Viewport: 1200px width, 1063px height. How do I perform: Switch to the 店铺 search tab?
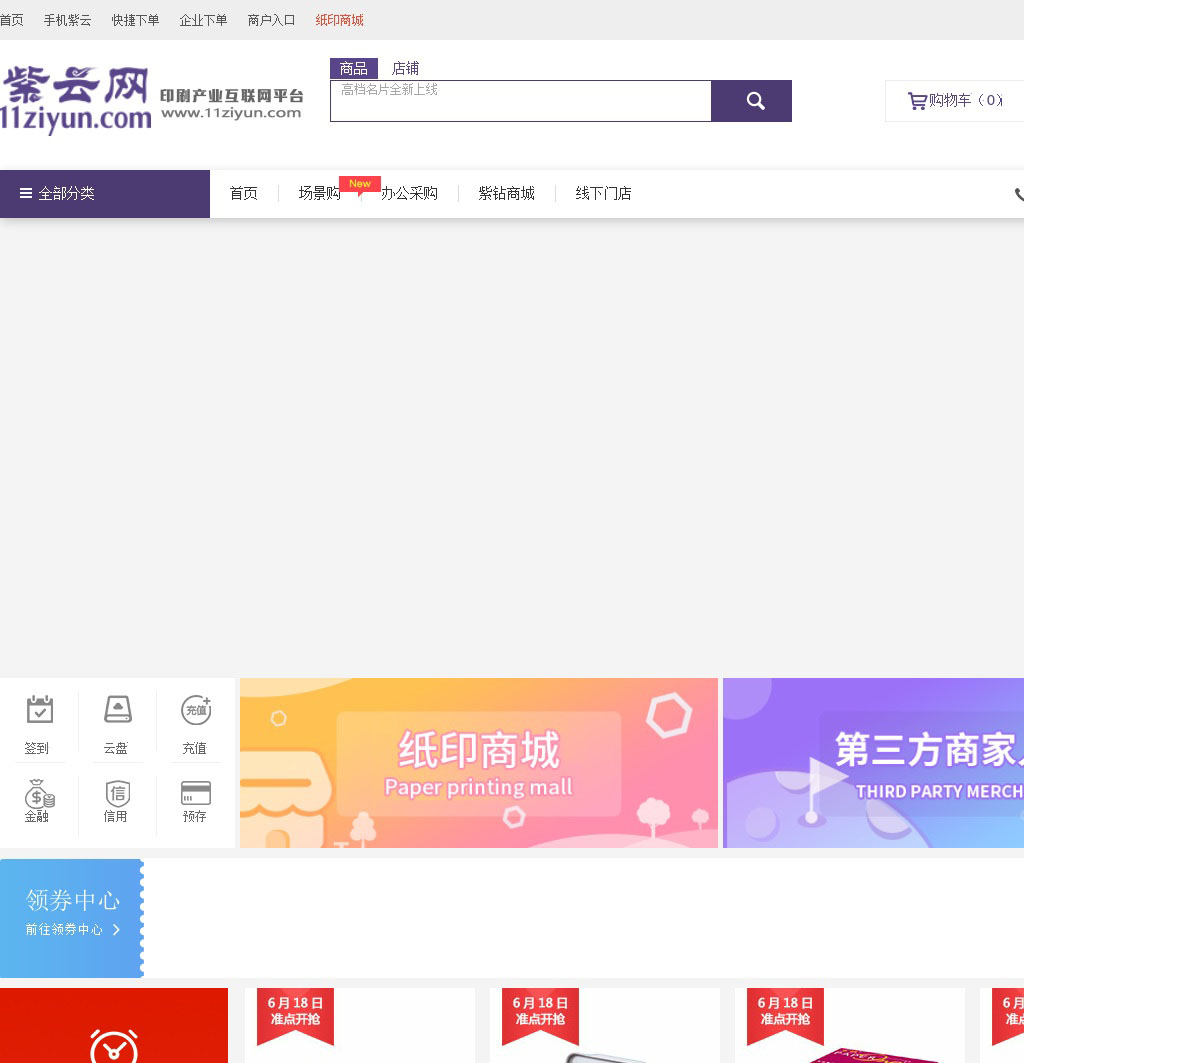click(x=405, y=68)
